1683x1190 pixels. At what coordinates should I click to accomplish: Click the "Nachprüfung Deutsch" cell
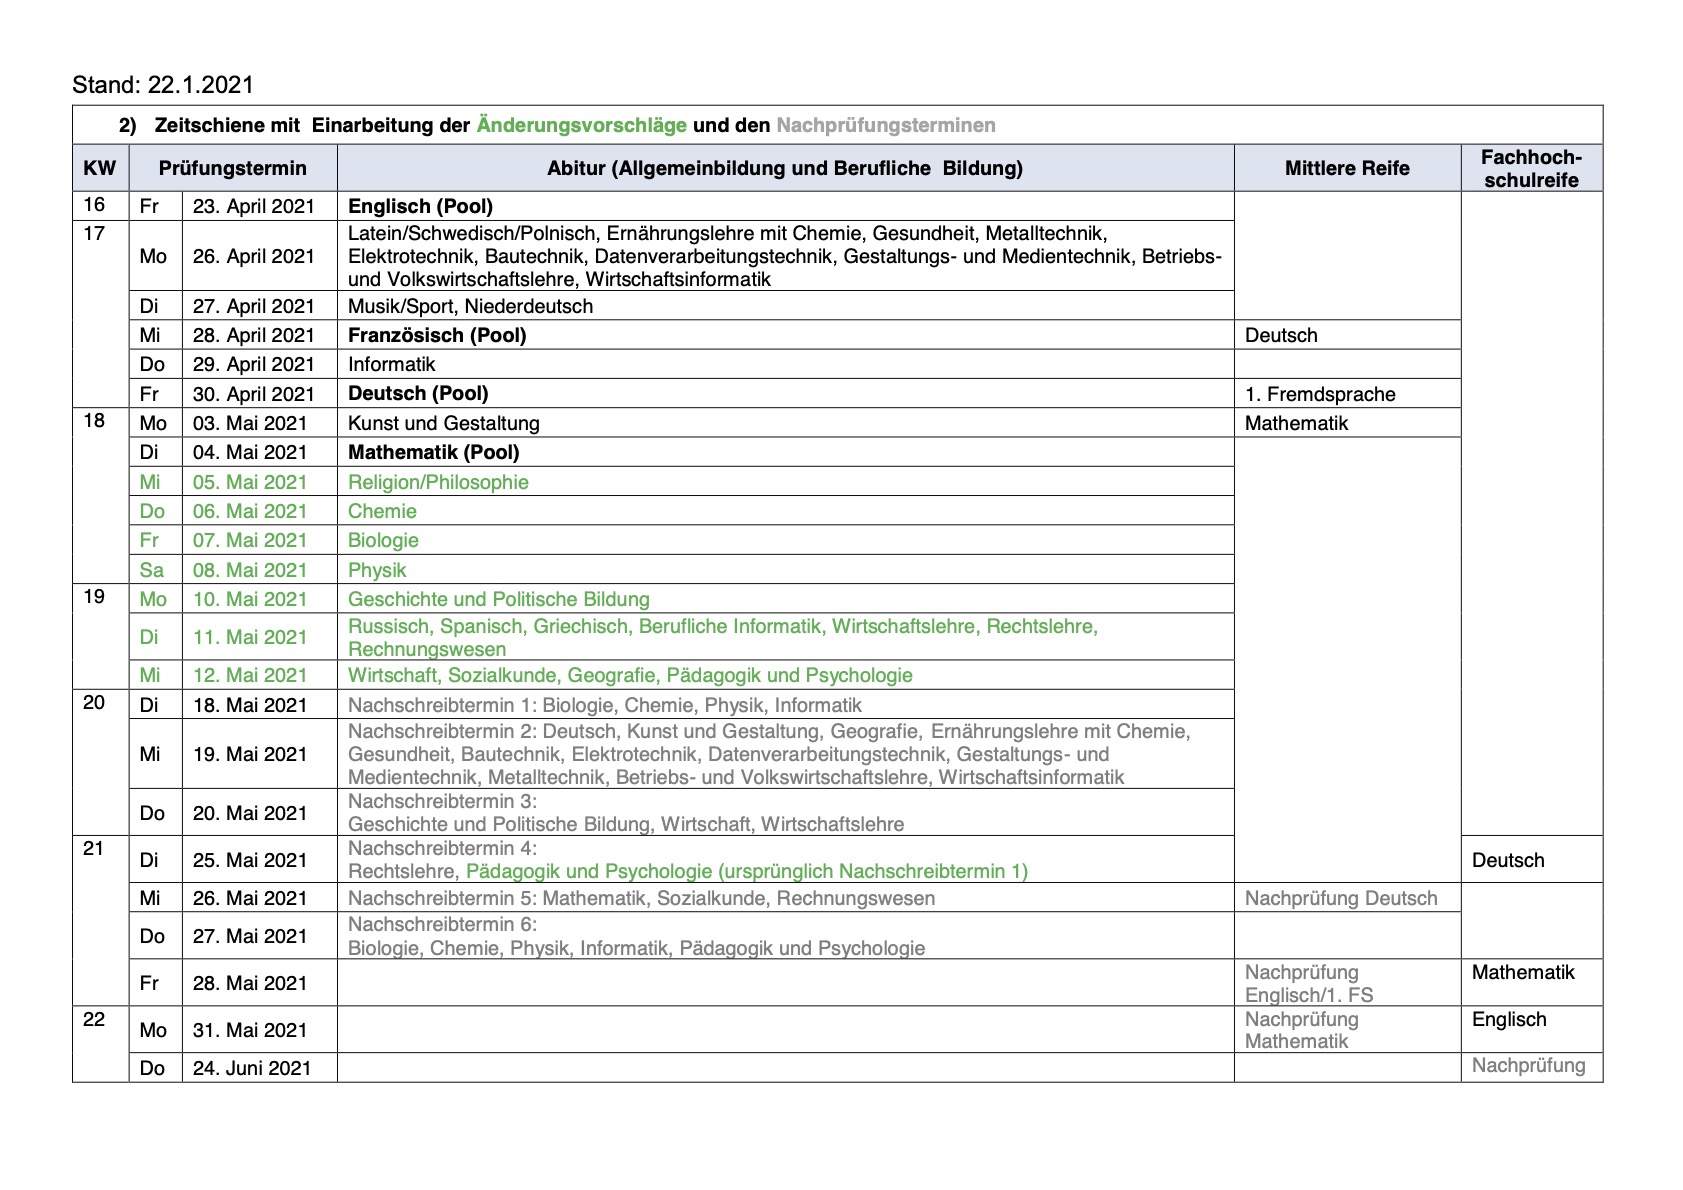pyautogui.click(x=1340, y=898)
